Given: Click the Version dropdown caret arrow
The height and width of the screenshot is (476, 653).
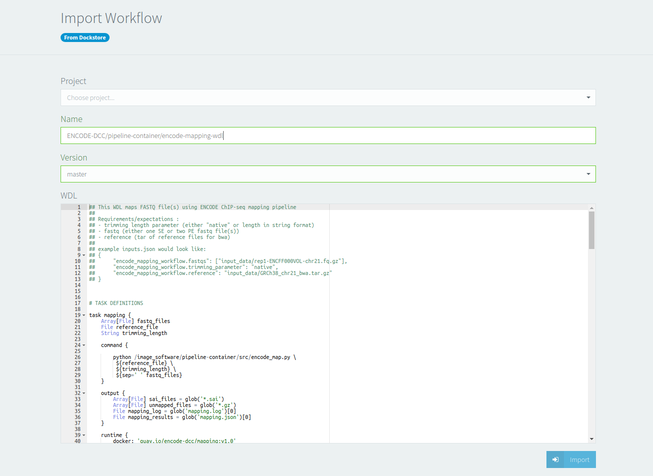Looking at the screenshot, I should pyautogui.click(x=588, y=174).
